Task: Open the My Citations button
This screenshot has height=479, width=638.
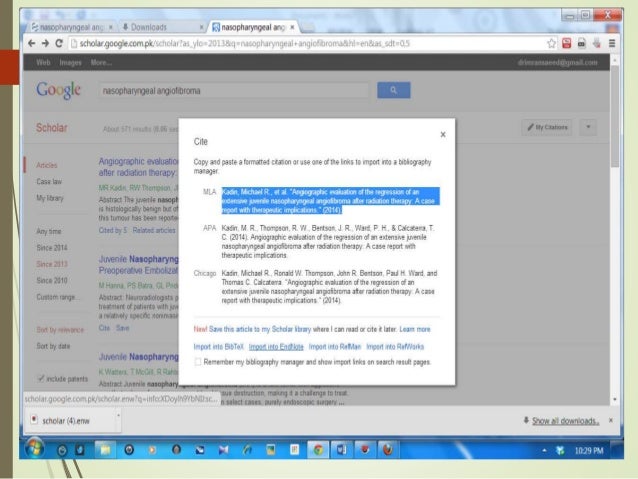Action: pyautogui.click(x=547, y=127)
